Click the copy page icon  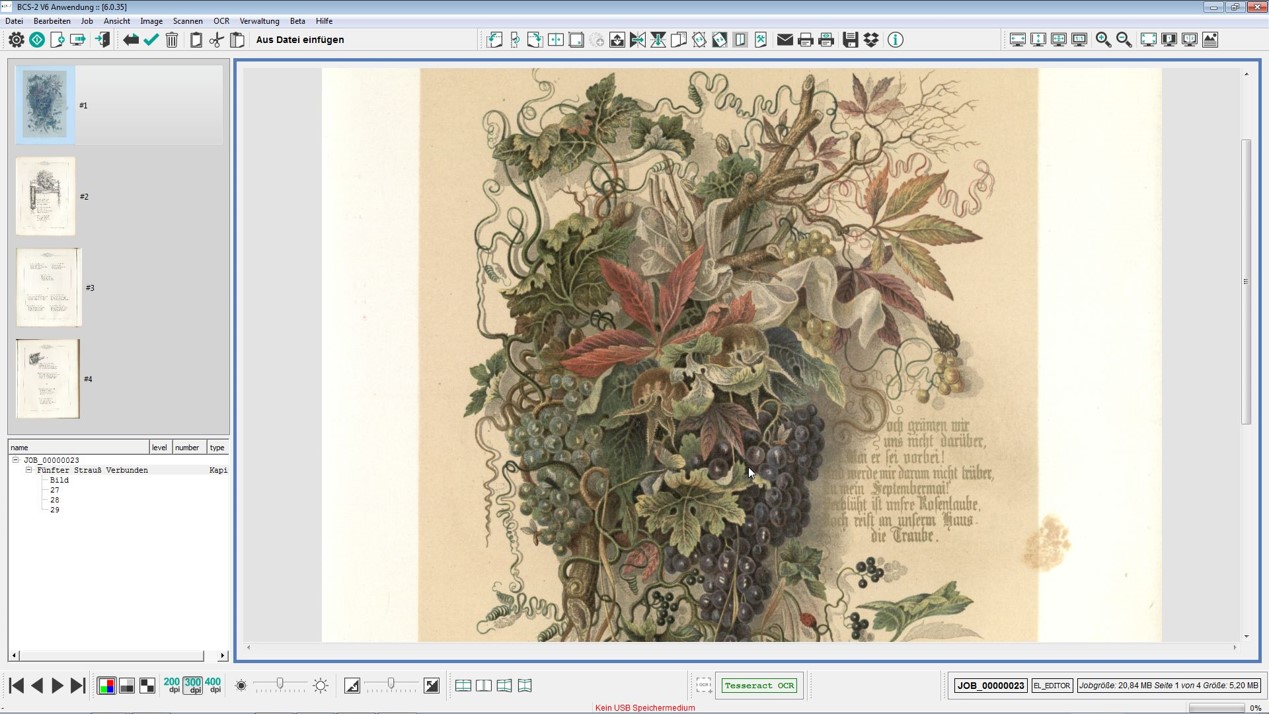(x=196, y=40)
